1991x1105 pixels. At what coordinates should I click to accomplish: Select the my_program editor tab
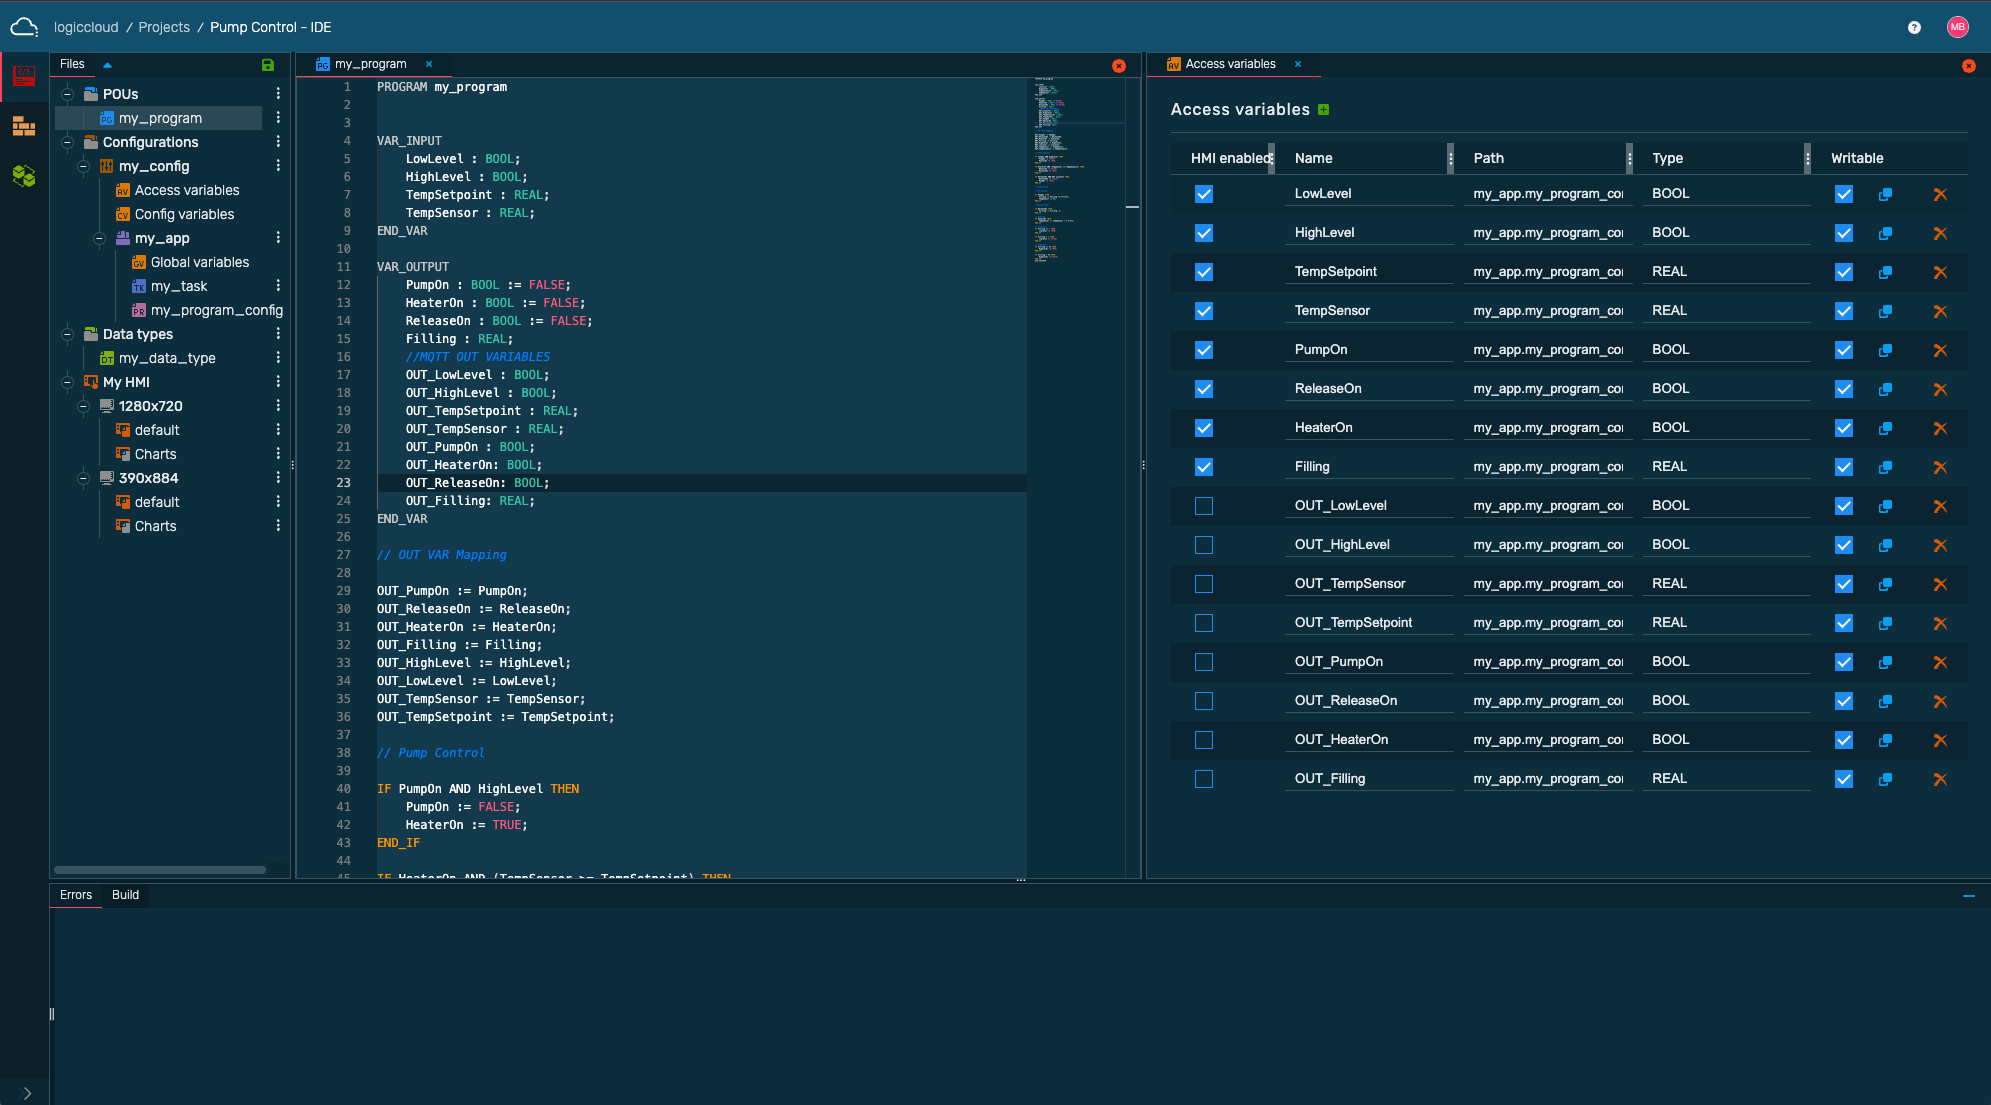[370, 64]
